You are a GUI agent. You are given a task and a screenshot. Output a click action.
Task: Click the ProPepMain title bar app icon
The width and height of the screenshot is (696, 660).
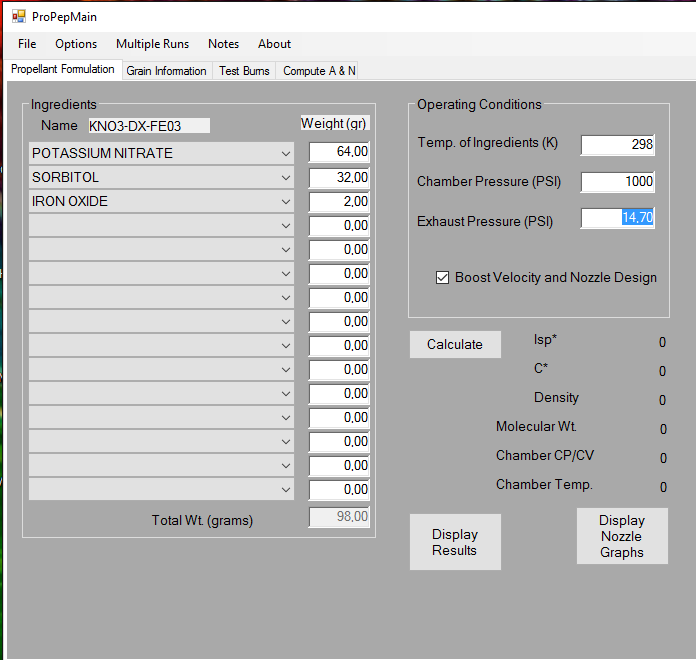point(19,17)
